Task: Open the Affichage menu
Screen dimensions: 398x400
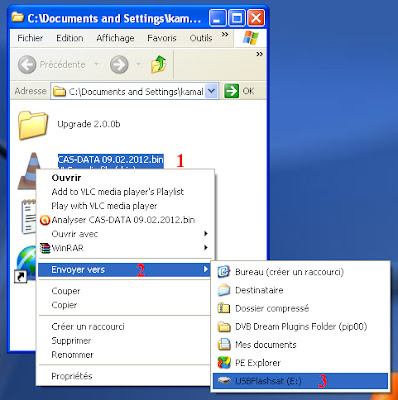Action: (x=115, y=38)
